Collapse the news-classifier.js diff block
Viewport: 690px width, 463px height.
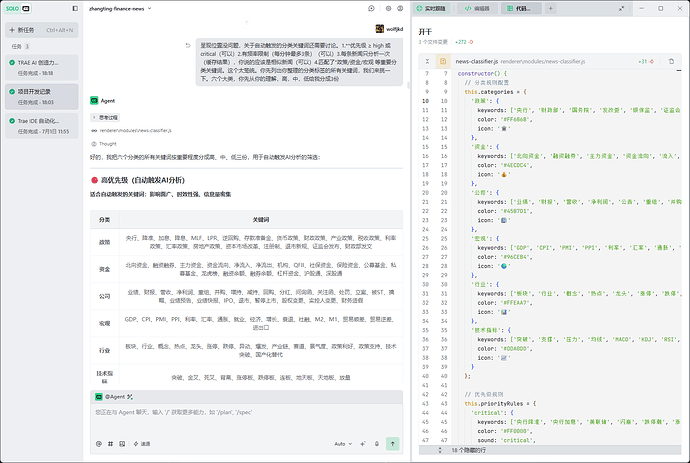[427, 61]
